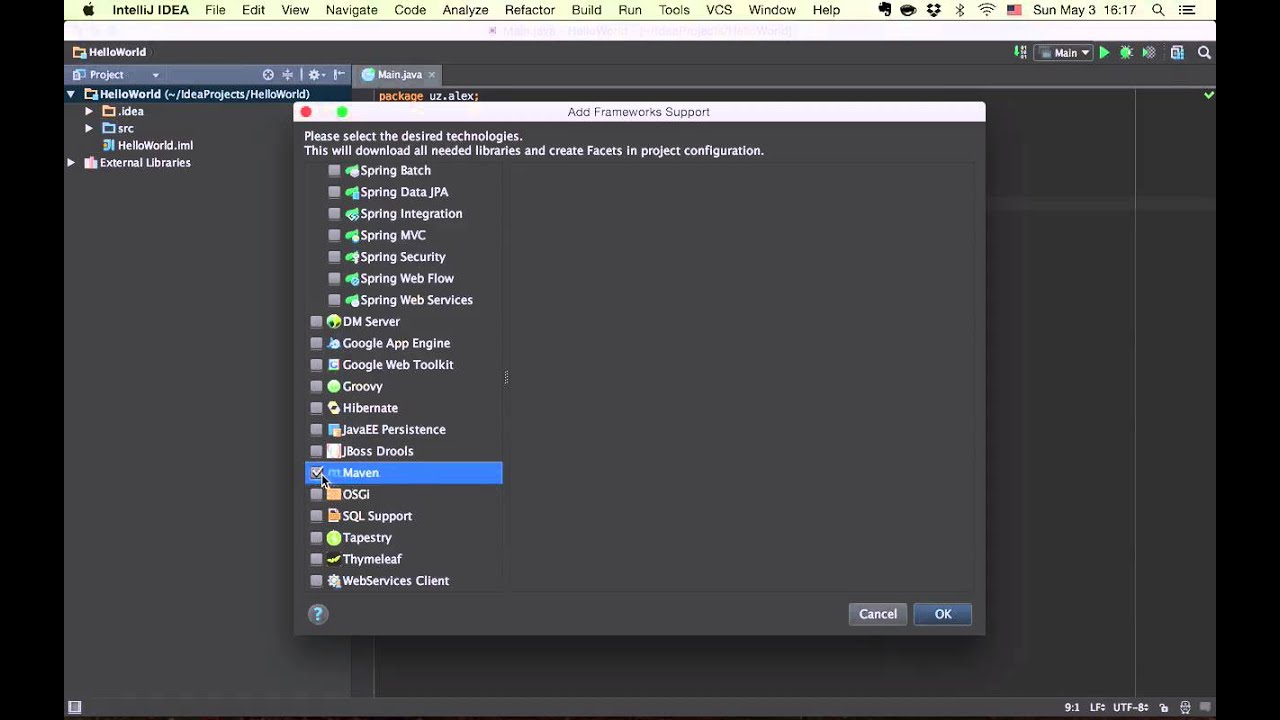
Task: Click the Make Project build icon
Action: pyautogui.click(x=1020, y=53)
